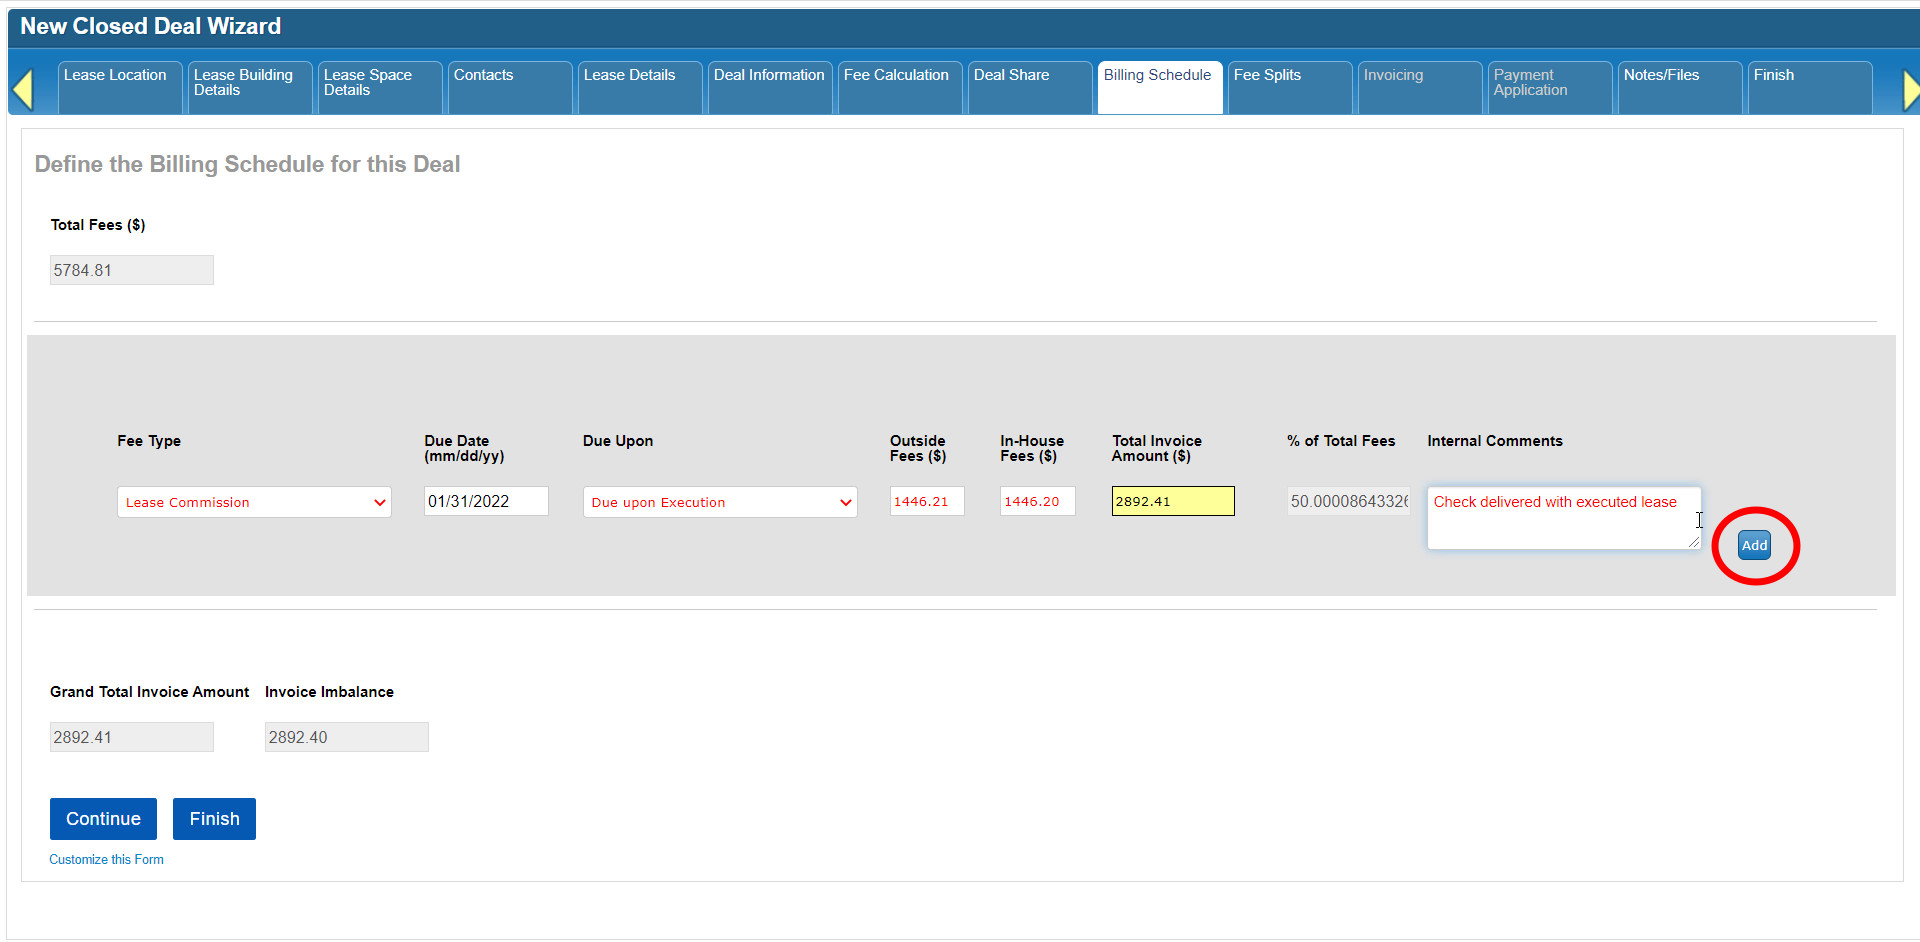Expand the Fee Type dropdown

[x=254, y=502]
